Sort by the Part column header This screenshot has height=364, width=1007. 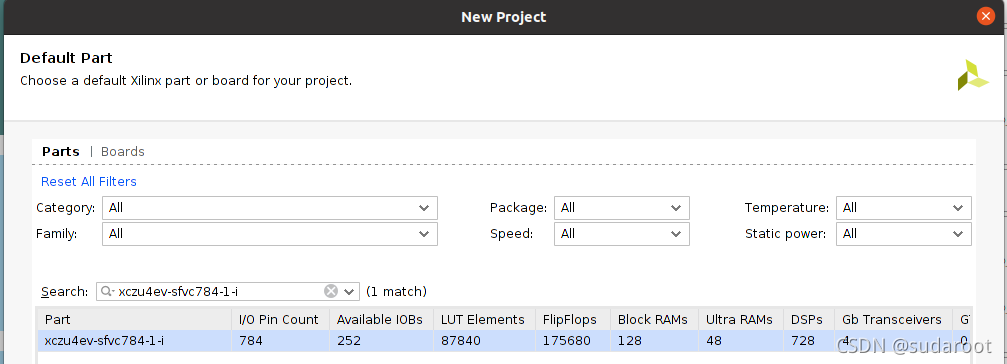[134, 320]
